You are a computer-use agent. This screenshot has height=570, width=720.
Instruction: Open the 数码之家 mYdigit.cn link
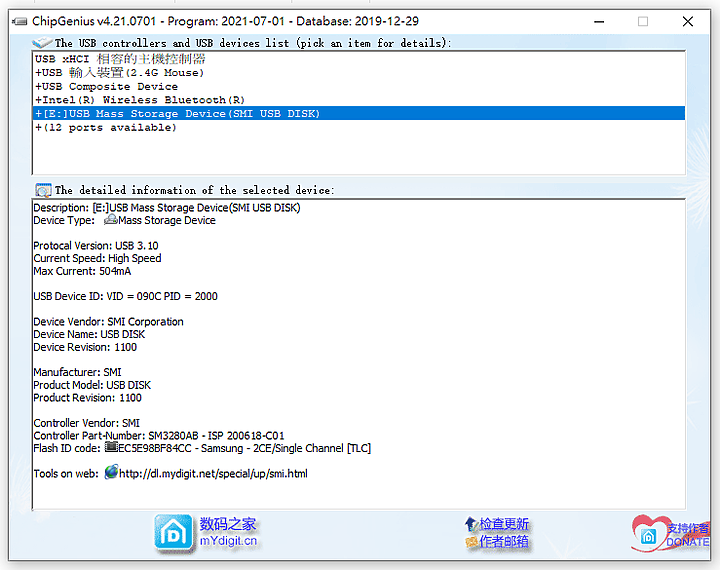[228, 532]
